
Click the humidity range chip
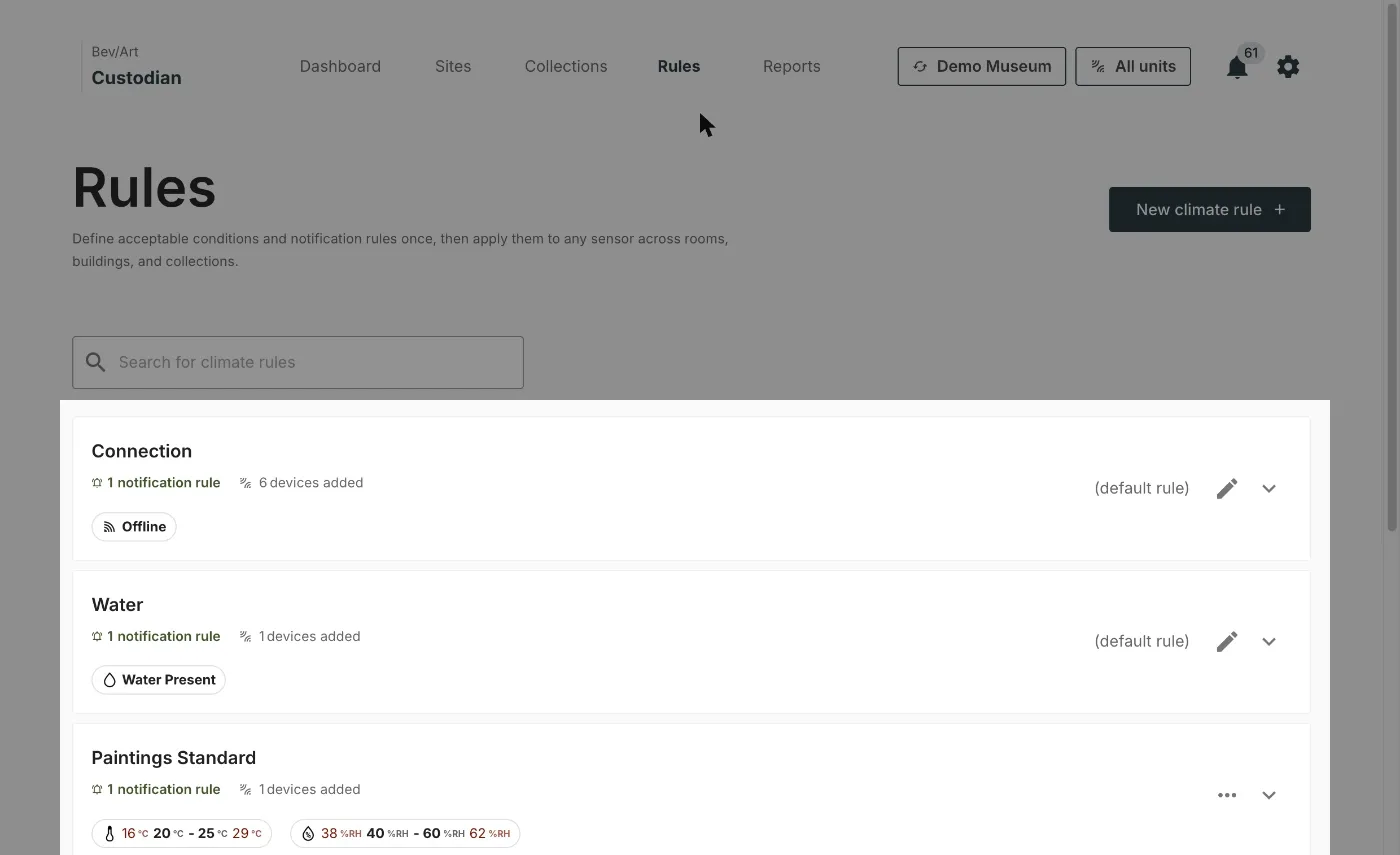(x=405, y=833)
